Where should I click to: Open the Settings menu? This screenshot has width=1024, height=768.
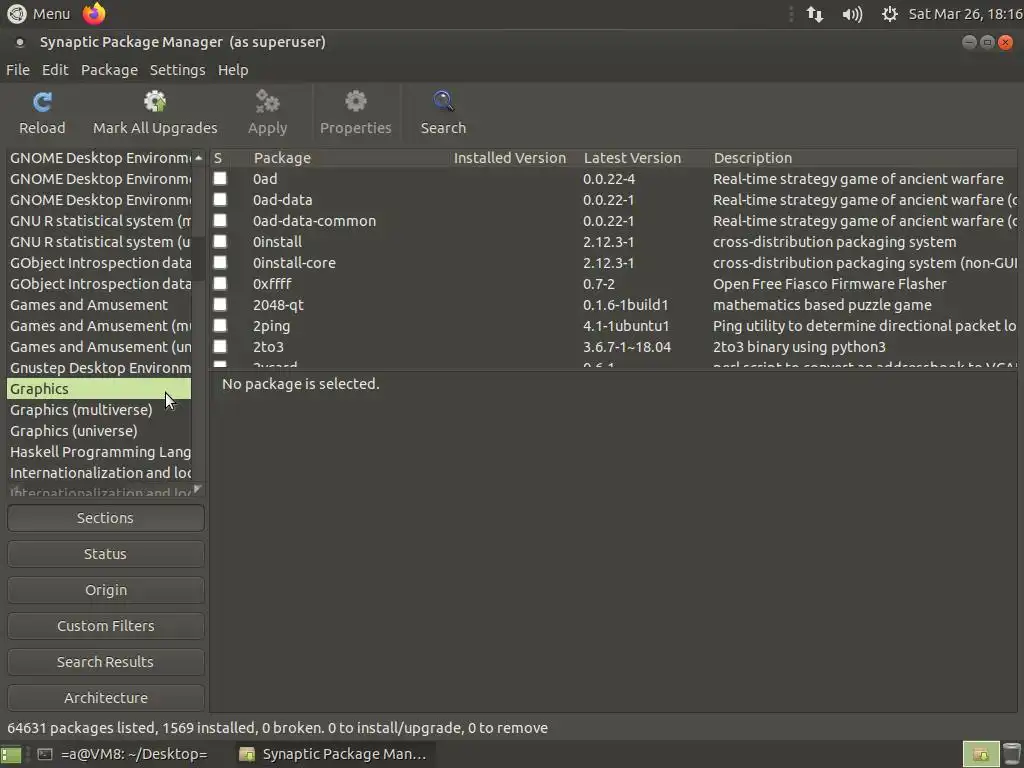tap(177, 70)
